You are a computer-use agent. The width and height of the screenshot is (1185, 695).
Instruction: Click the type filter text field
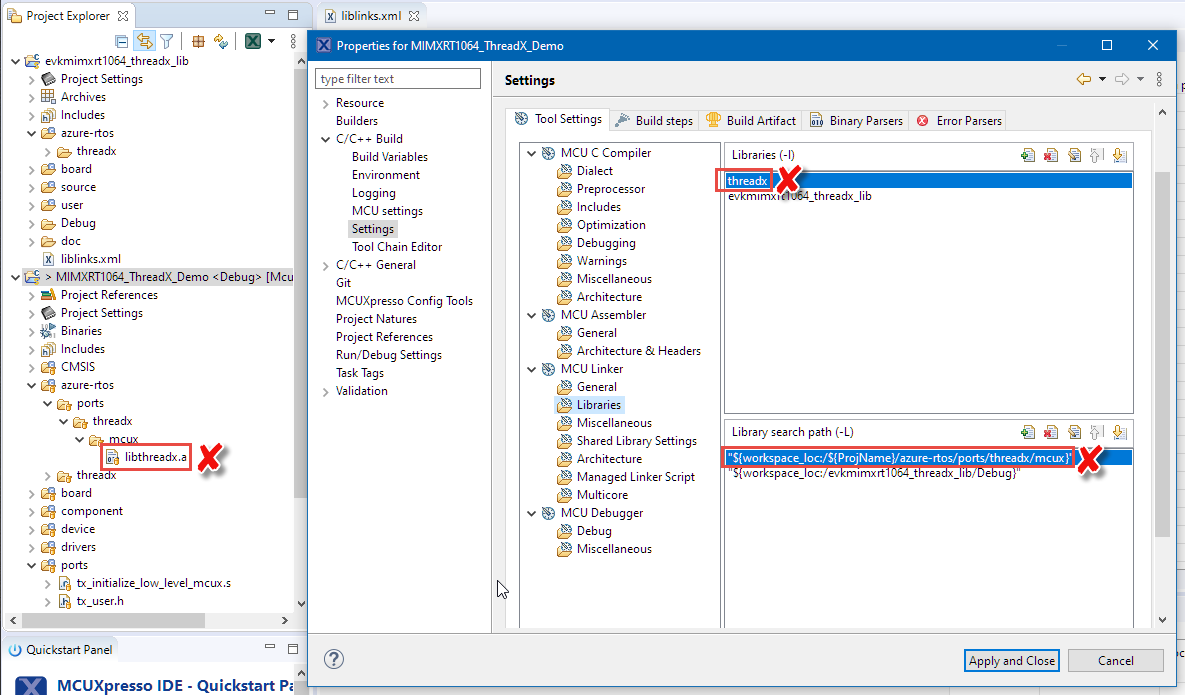coord(398,79)
